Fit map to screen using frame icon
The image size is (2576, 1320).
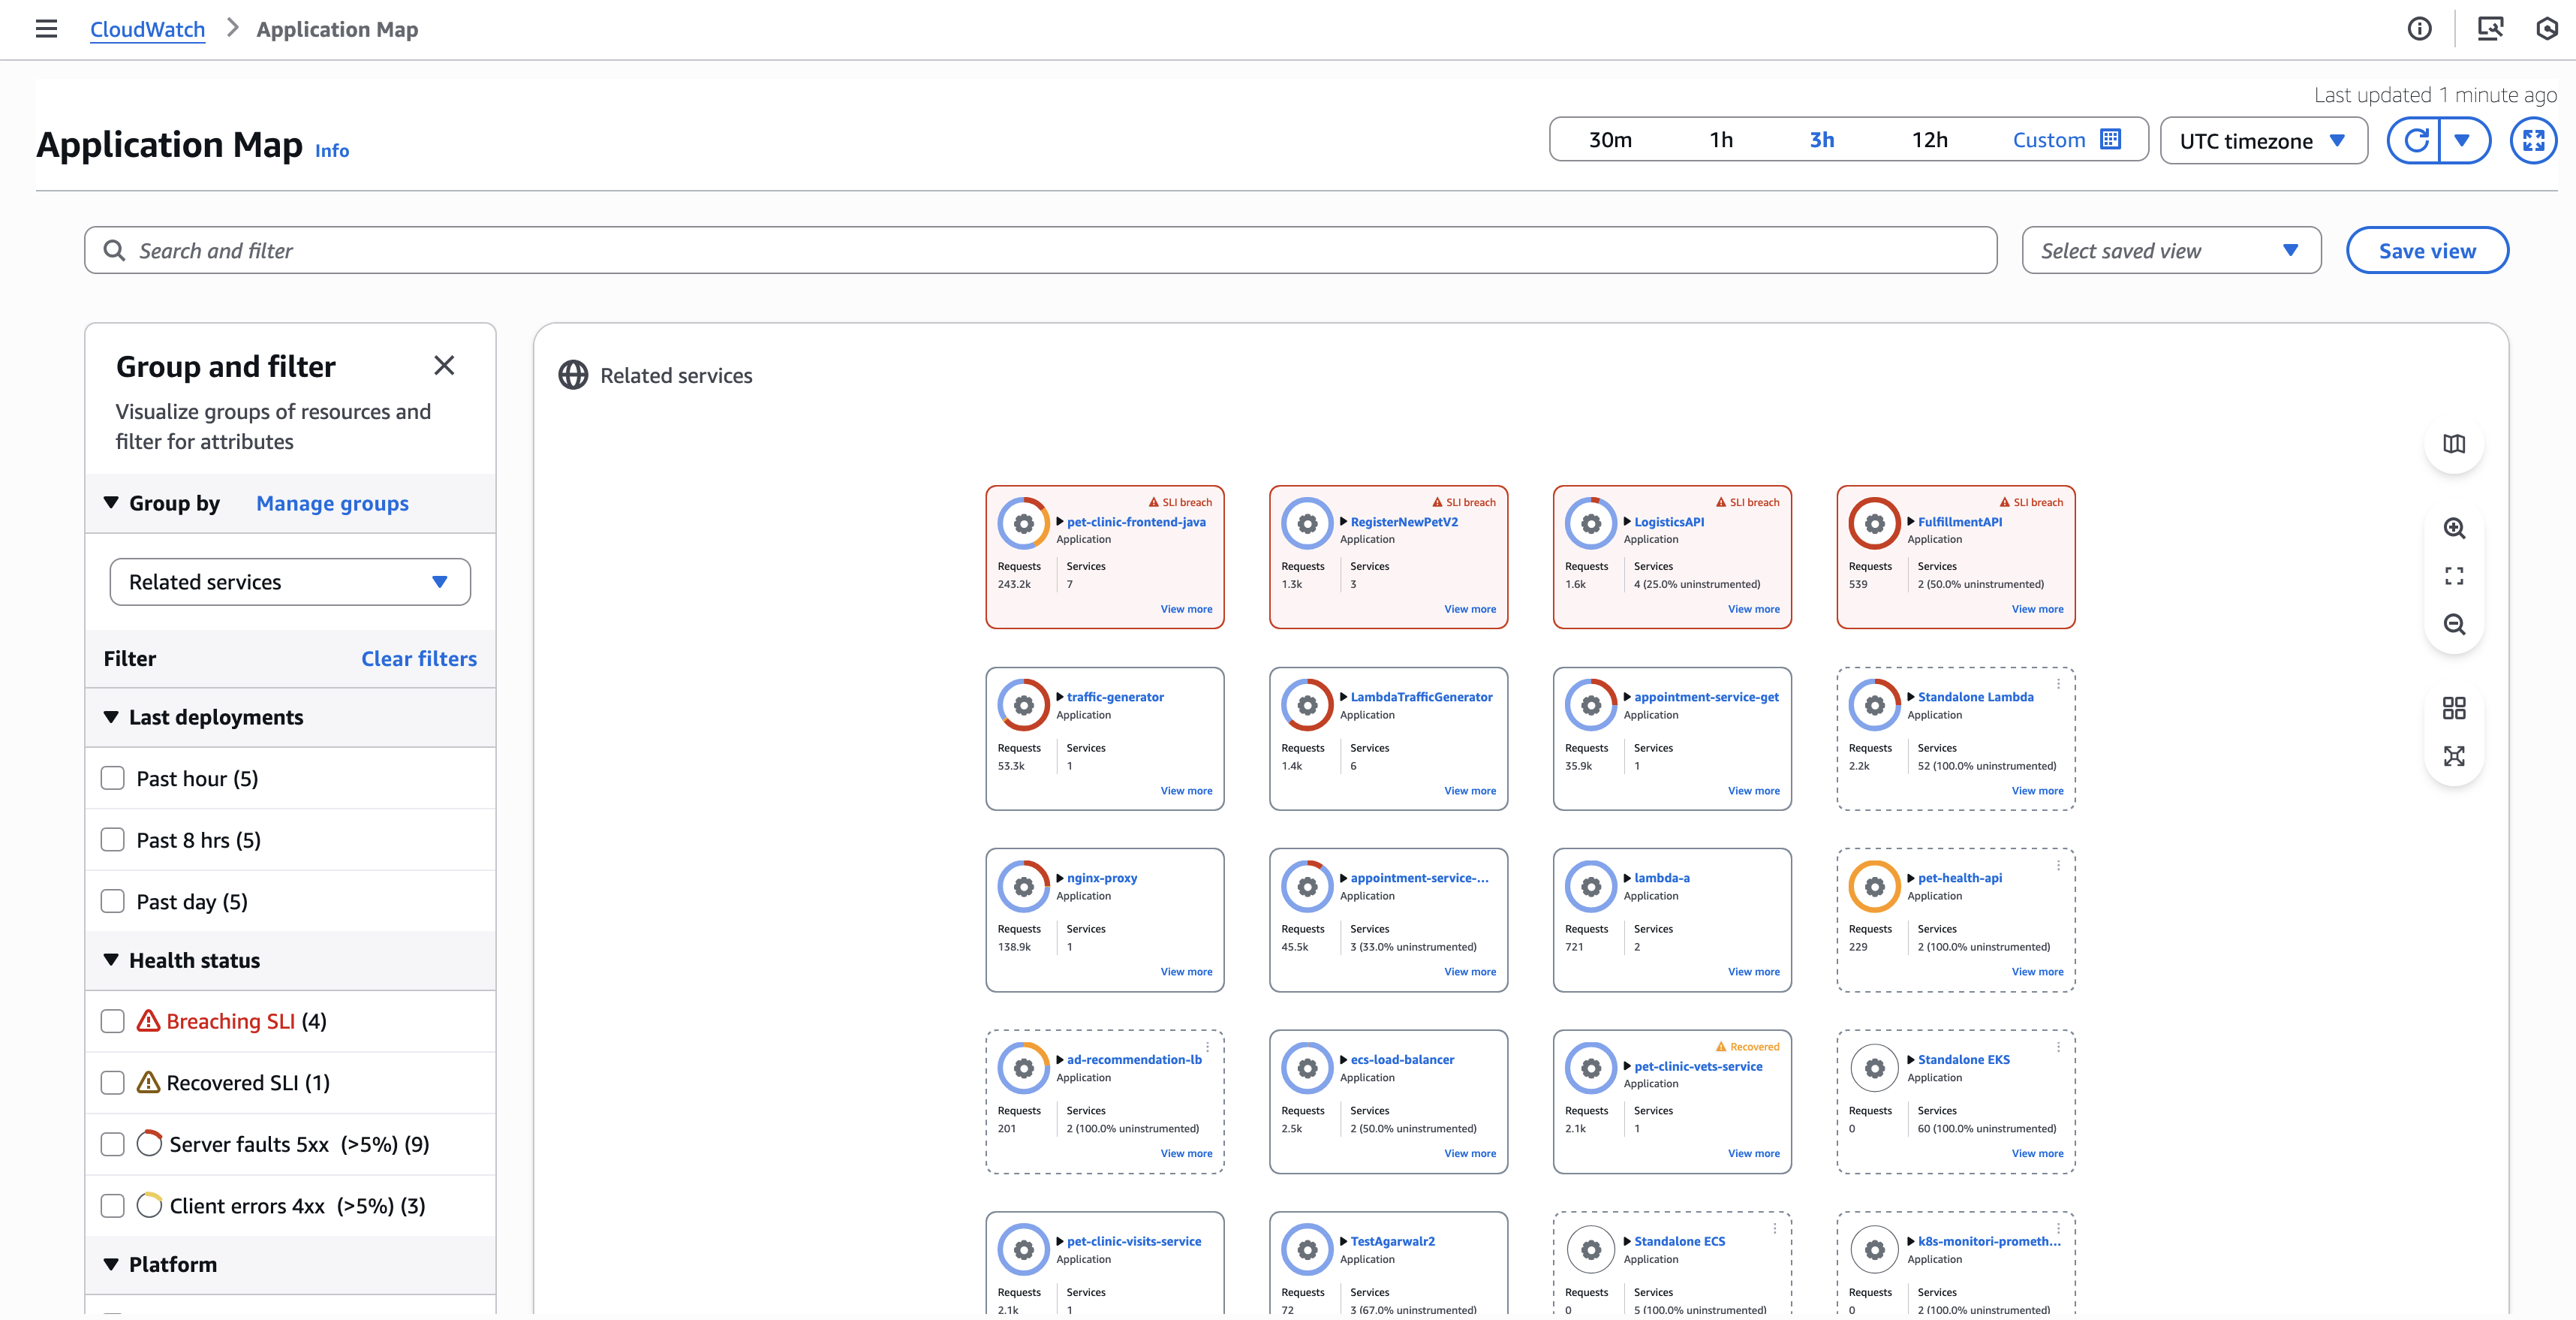[2454, 575]
